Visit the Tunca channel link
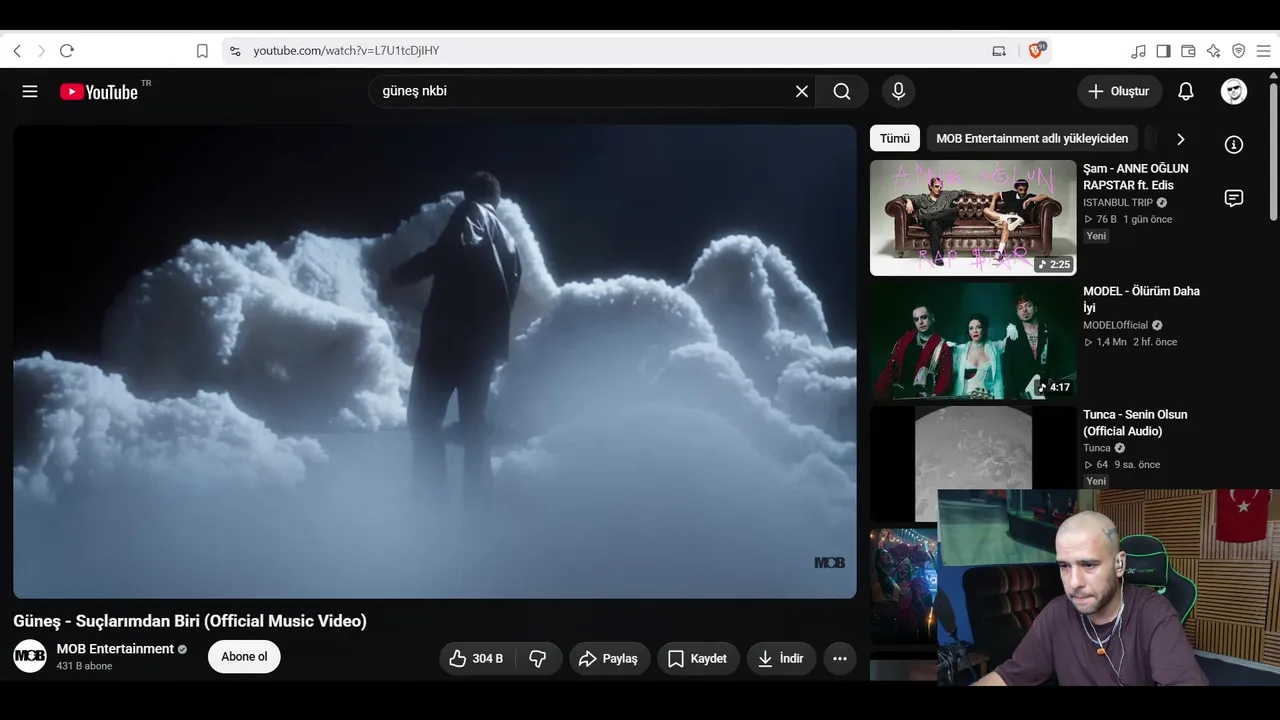The width and height of the screenshot is (1280, 720). [x=1097, y=448]
